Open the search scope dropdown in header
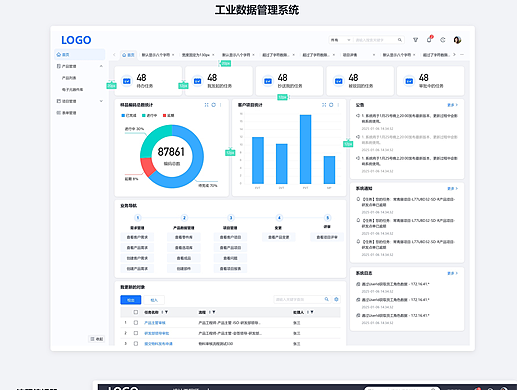This screenshot has height=390, width=520. click(340, 40)
